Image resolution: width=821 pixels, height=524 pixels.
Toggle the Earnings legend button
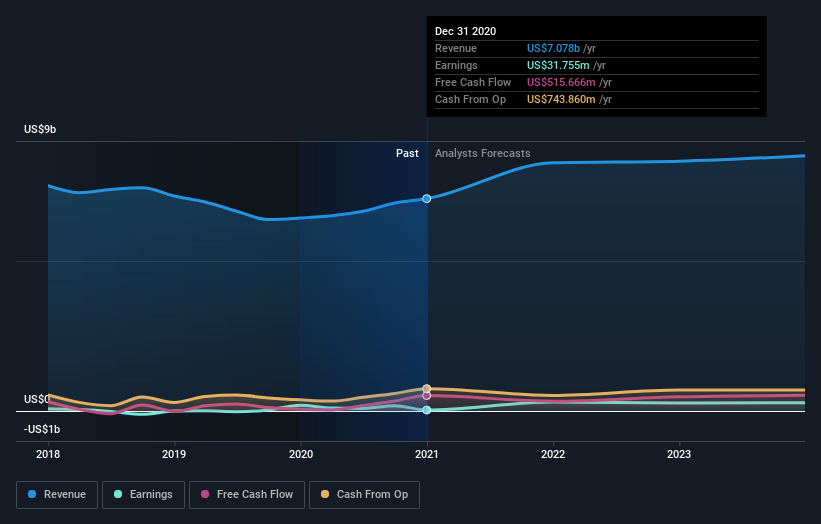[143, 495]
